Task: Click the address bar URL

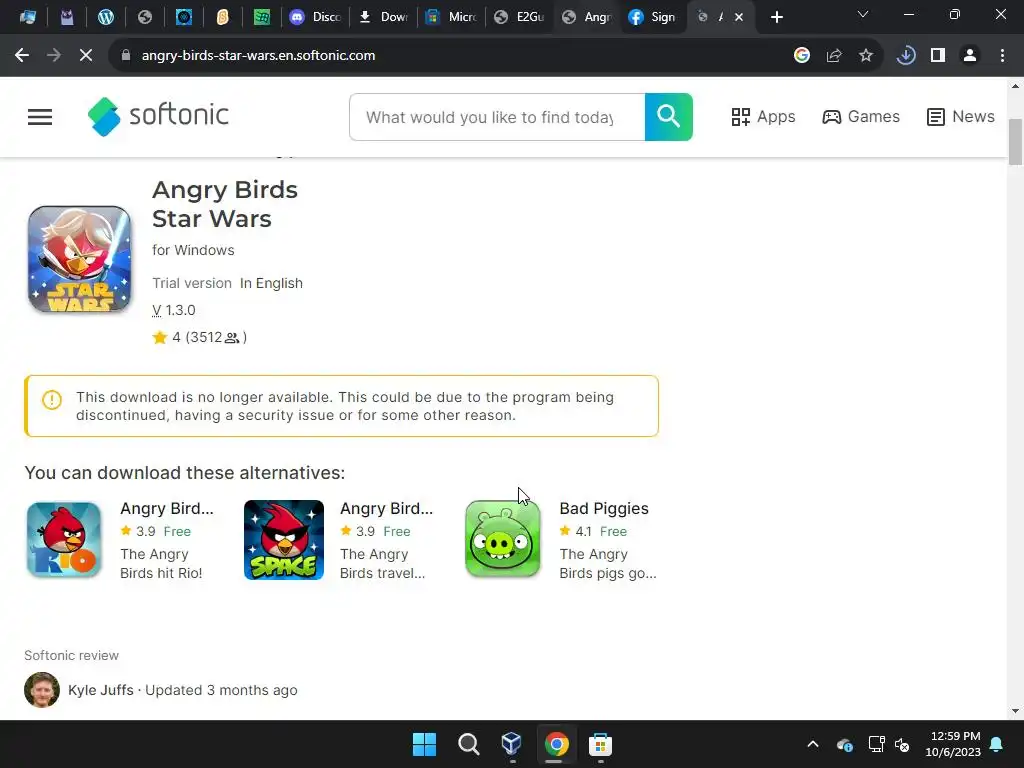Action: pos(258,56)
